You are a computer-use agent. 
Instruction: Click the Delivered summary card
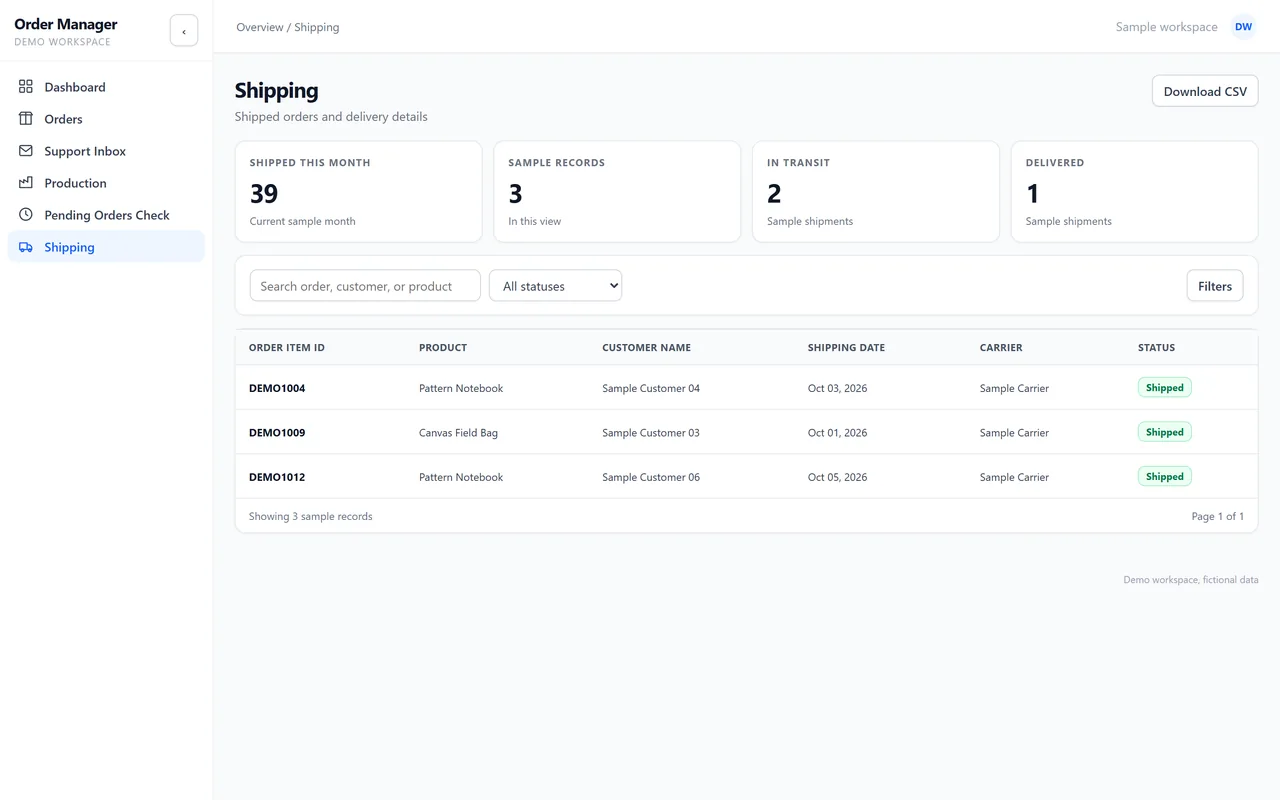click(x=1134, y=192)
